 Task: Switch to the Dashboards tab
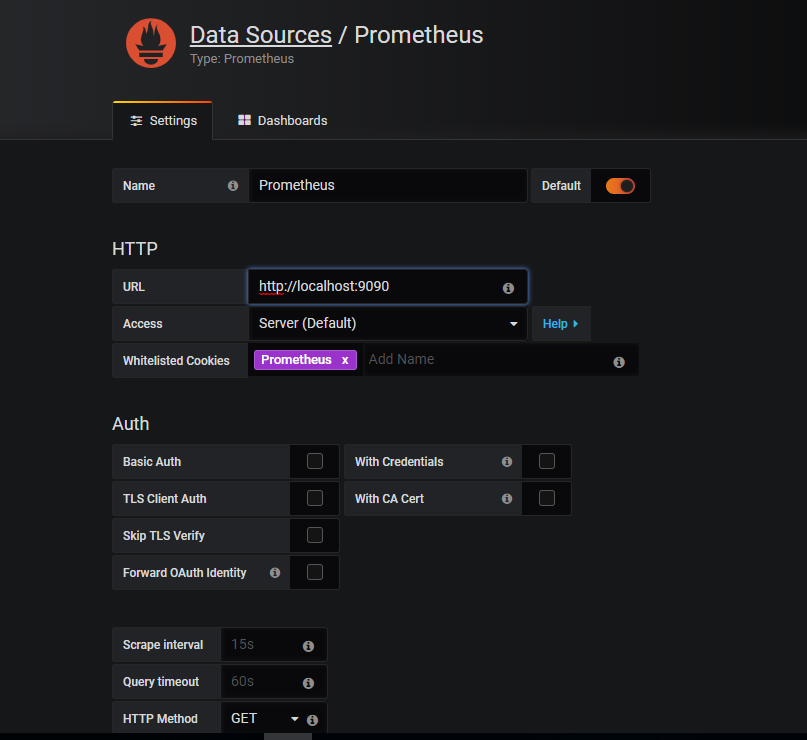pos(283,121)
